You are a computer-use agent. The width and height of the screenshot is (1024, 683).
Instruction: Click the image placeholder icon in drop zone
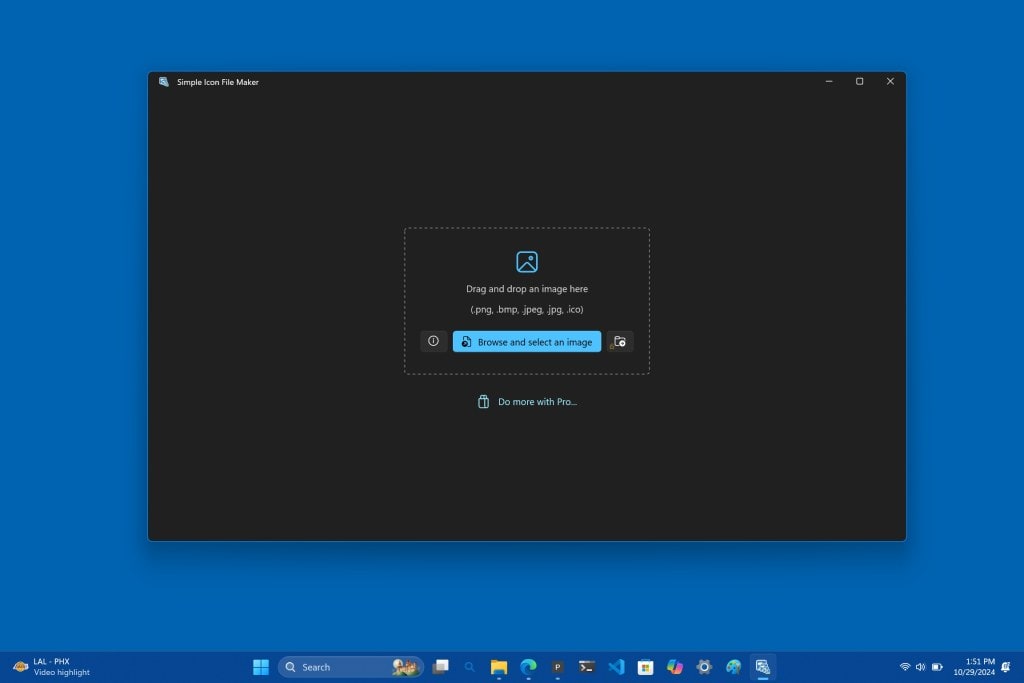click(x=526, y=262)
